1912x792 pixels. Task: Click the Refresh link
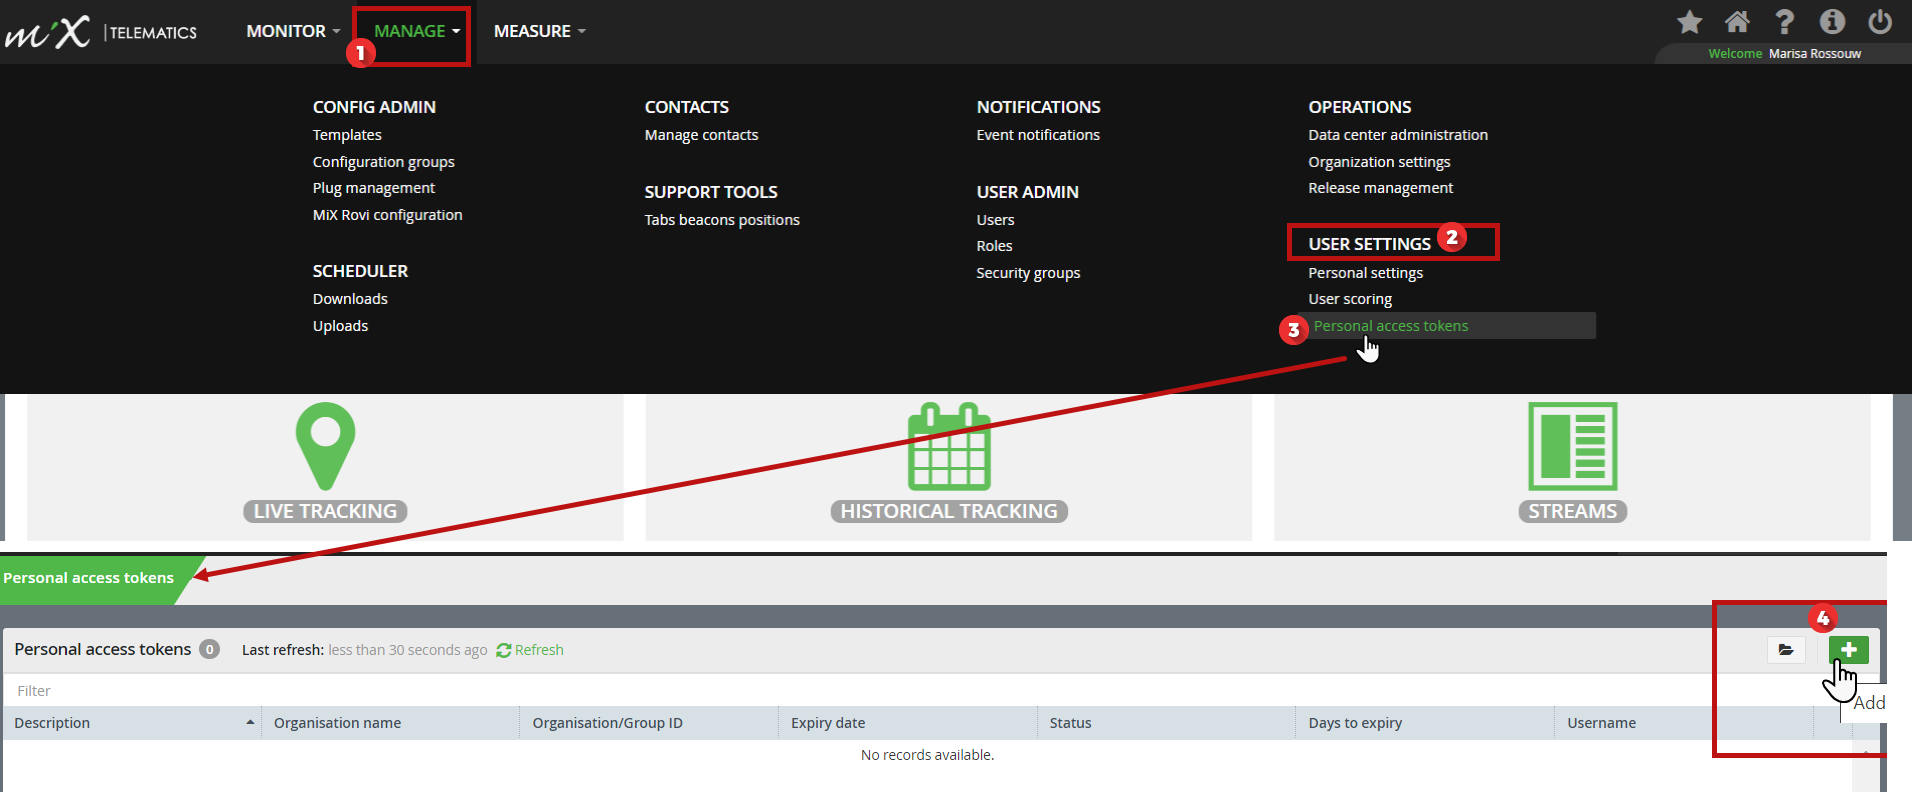click(x=530, y=650)
